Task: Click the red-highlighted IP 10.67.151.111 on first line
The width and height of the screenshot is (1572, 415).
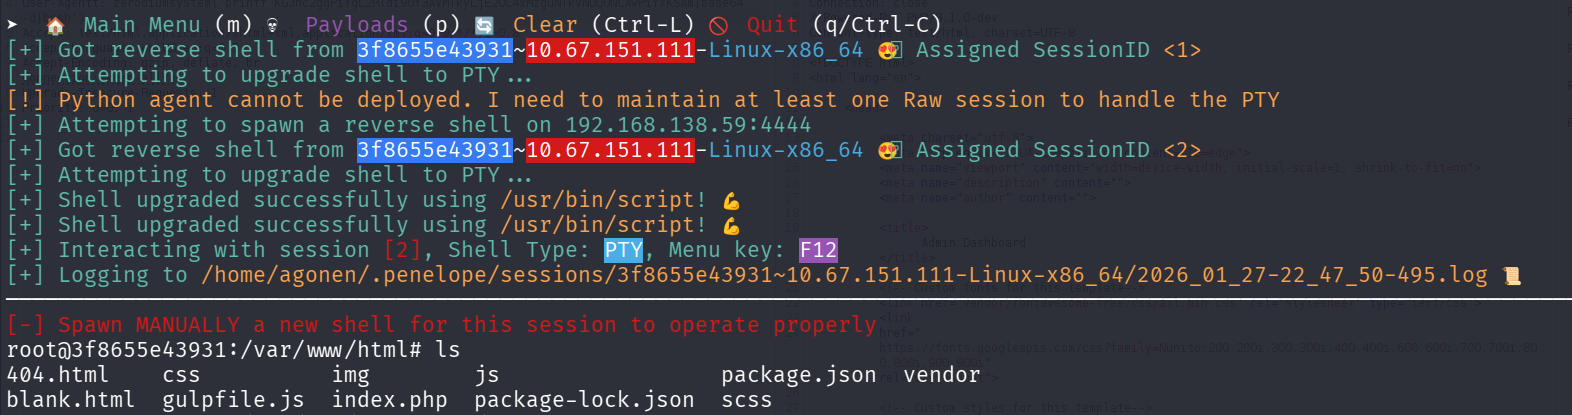Action: [610, 50]
